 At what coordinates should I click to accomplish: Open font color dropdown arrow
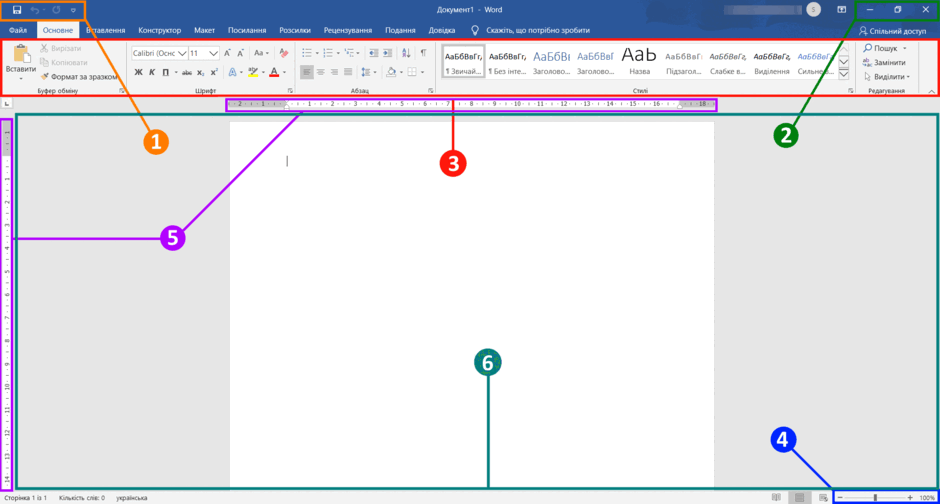click(284, 73)
